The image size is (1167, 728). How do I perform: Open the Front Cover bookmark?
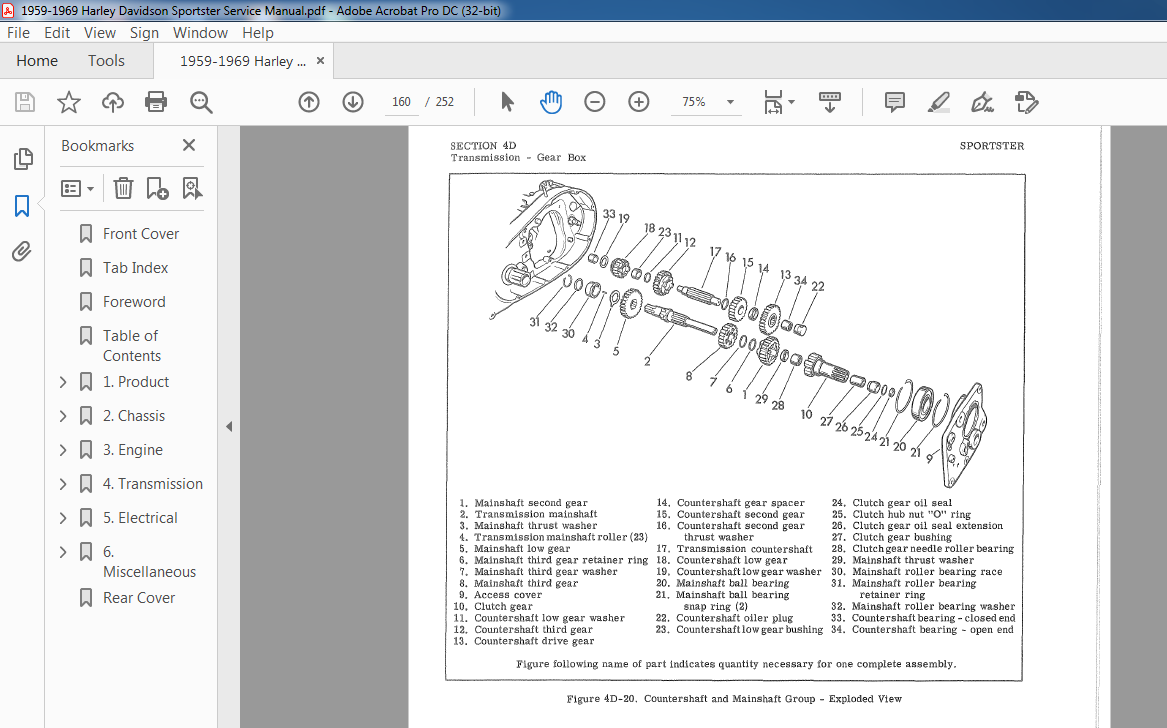click(x=141, y=234)
